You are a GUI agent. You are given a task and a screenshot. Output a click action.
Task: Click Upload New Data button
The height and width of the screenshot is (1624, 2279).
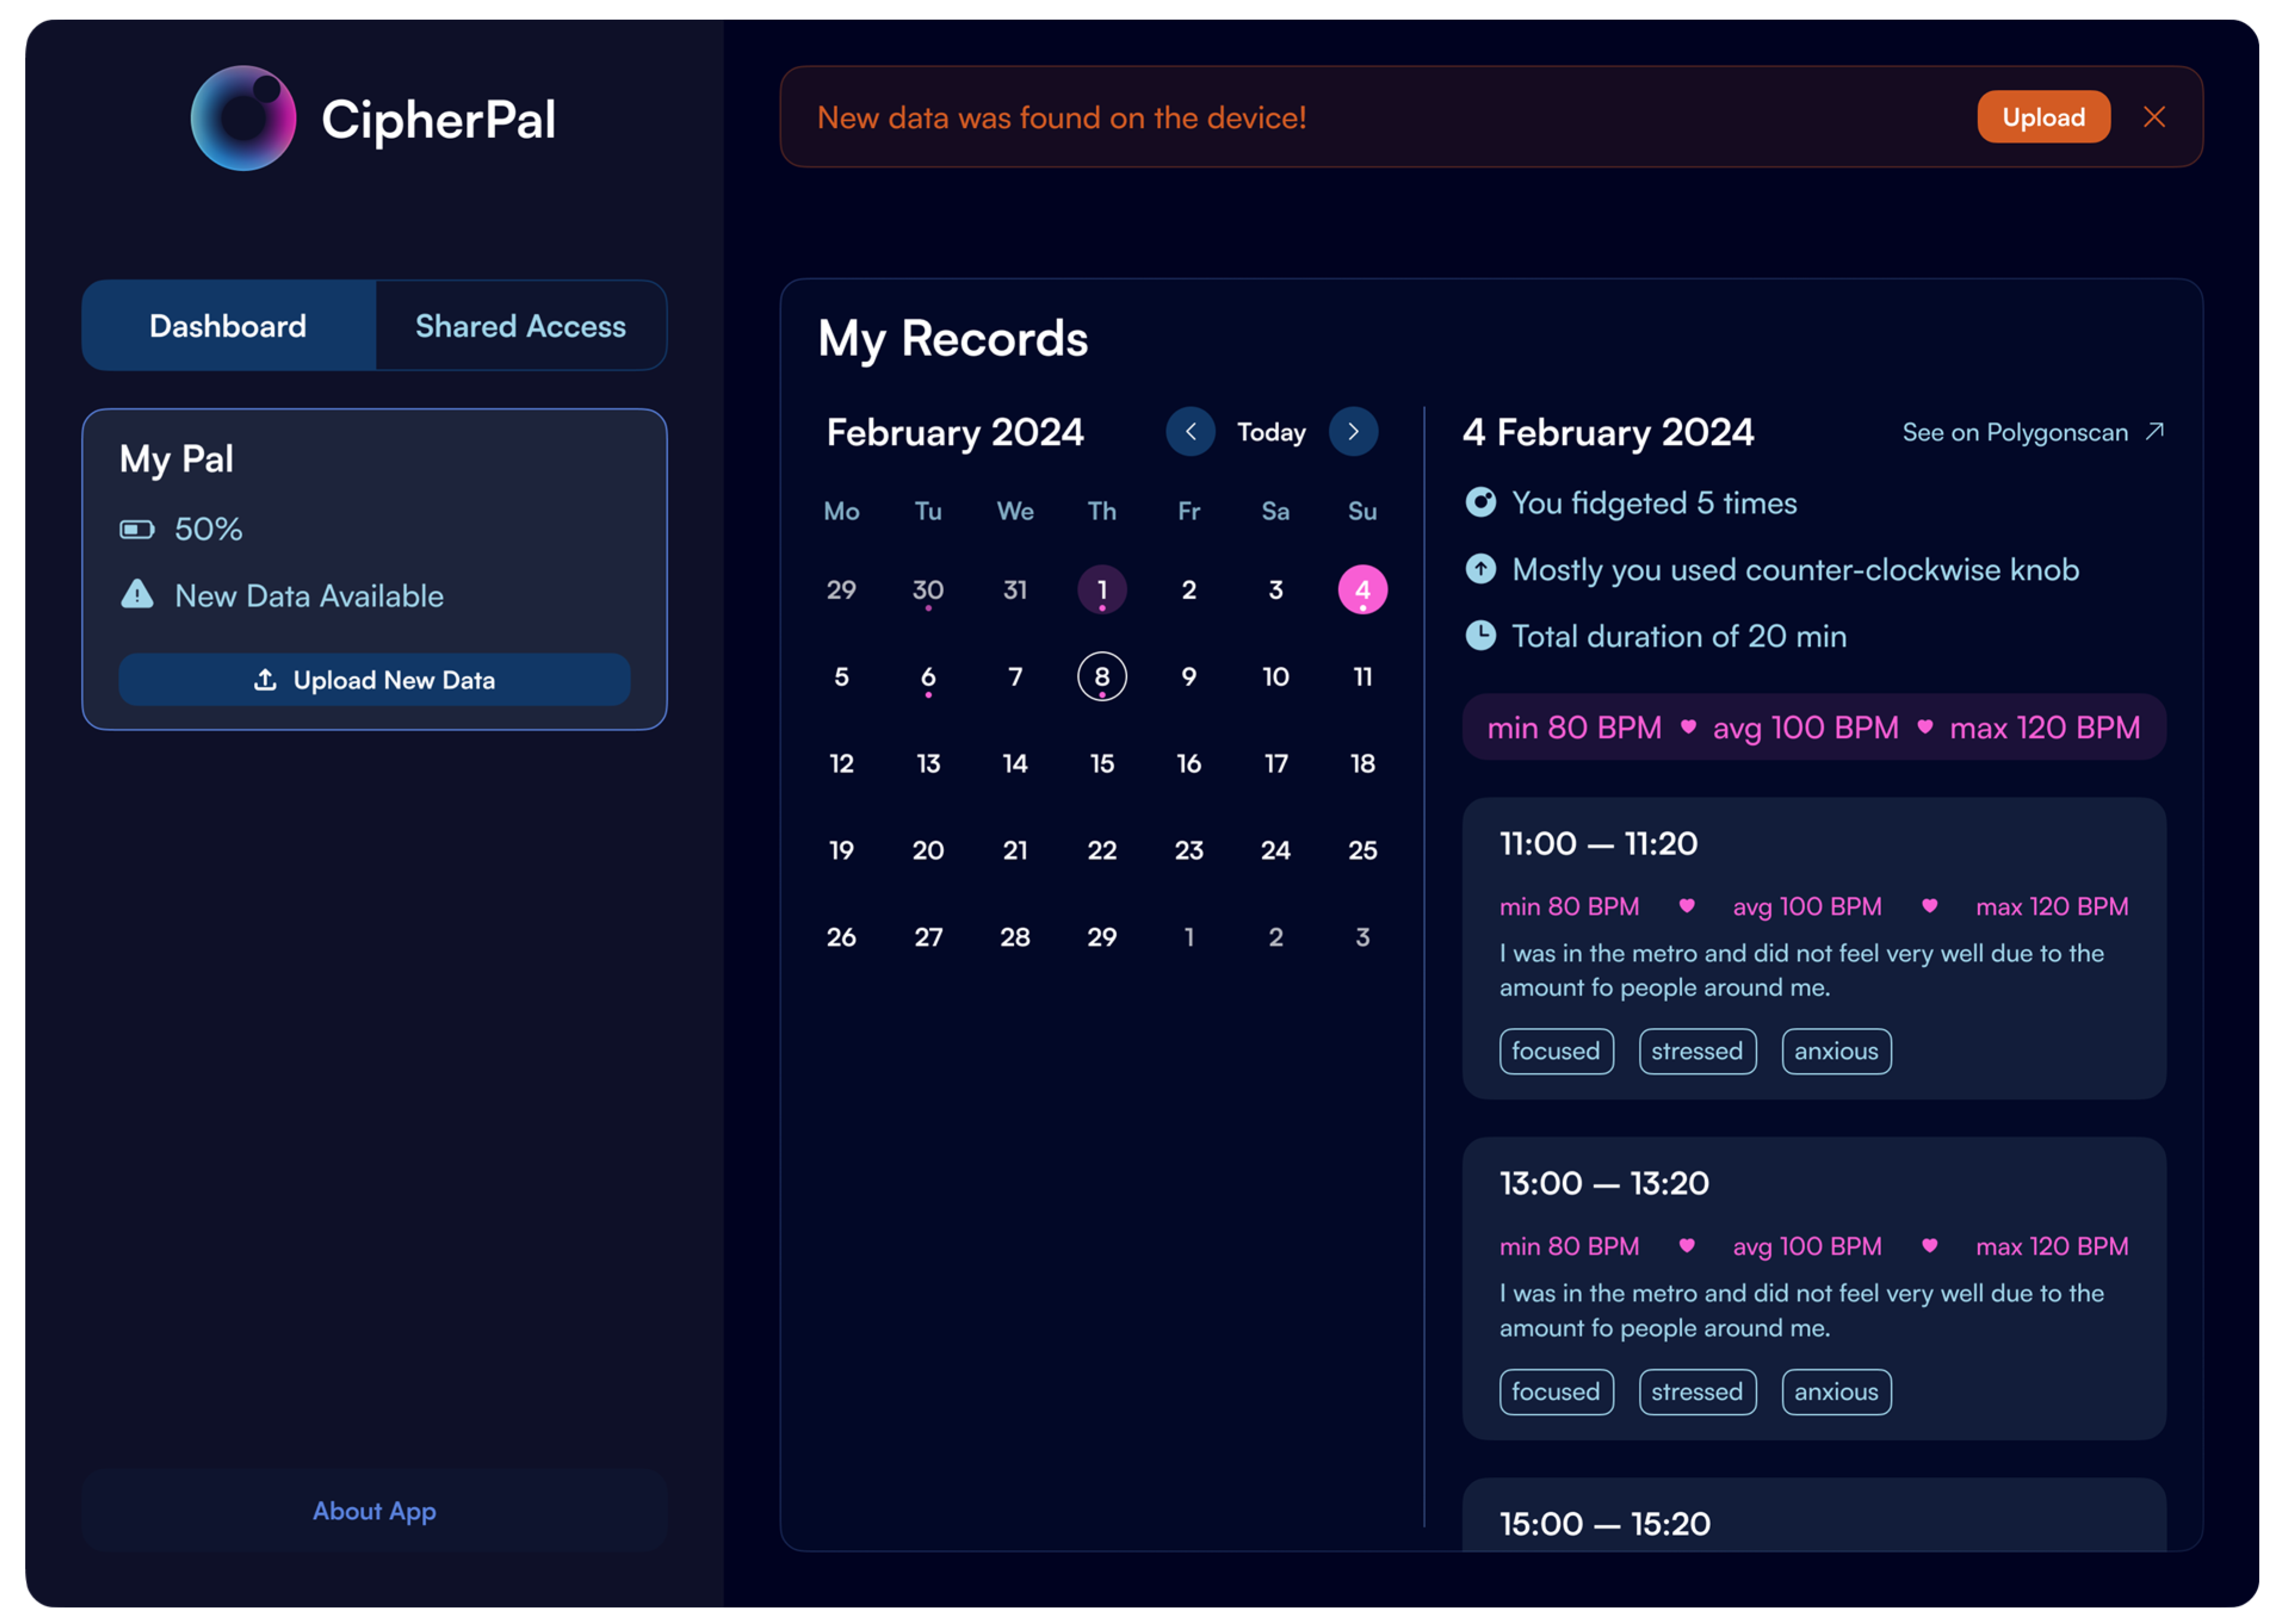coord(374,680)
